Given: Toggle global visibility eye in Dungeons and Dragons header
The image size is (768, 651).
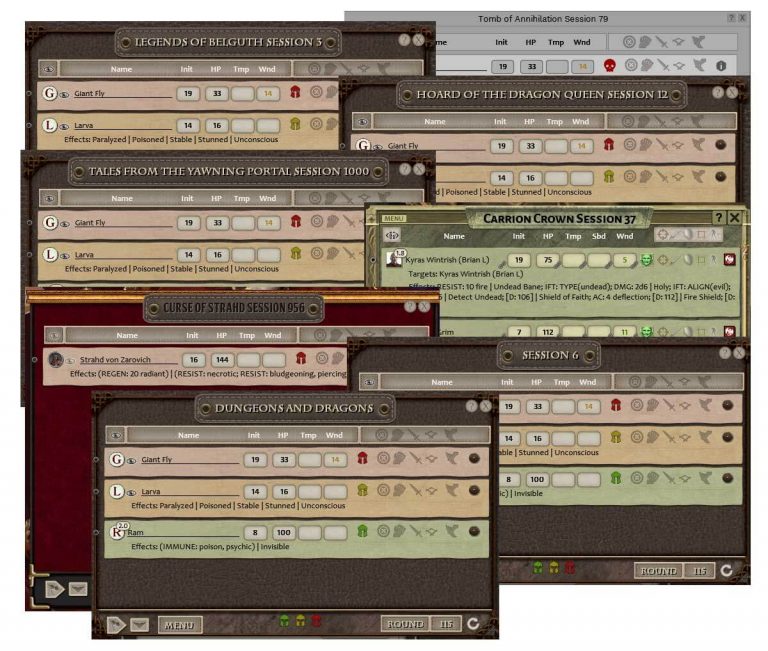Looking at the screenshot, I should point(116,435).
